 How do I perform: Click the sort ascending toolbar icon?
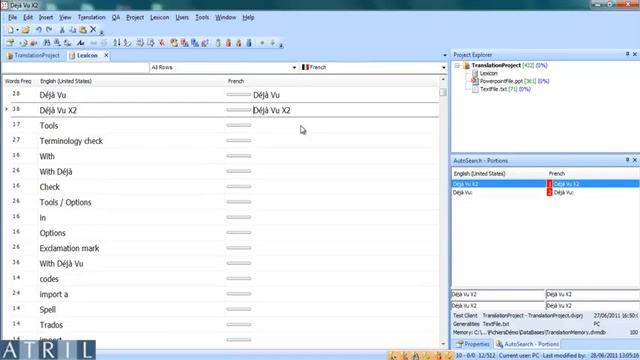click(117, 43)
